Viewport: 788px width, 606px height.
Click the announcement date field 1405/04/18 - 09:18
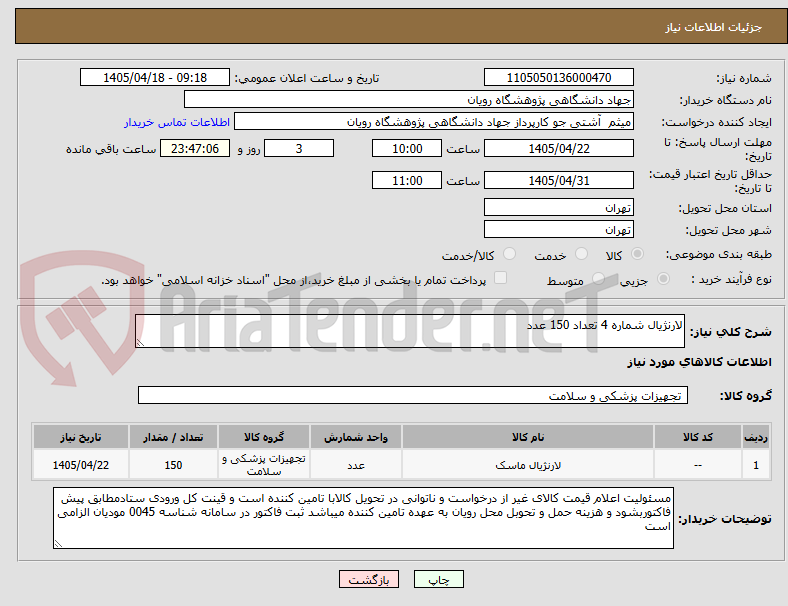tap(155, 77)
